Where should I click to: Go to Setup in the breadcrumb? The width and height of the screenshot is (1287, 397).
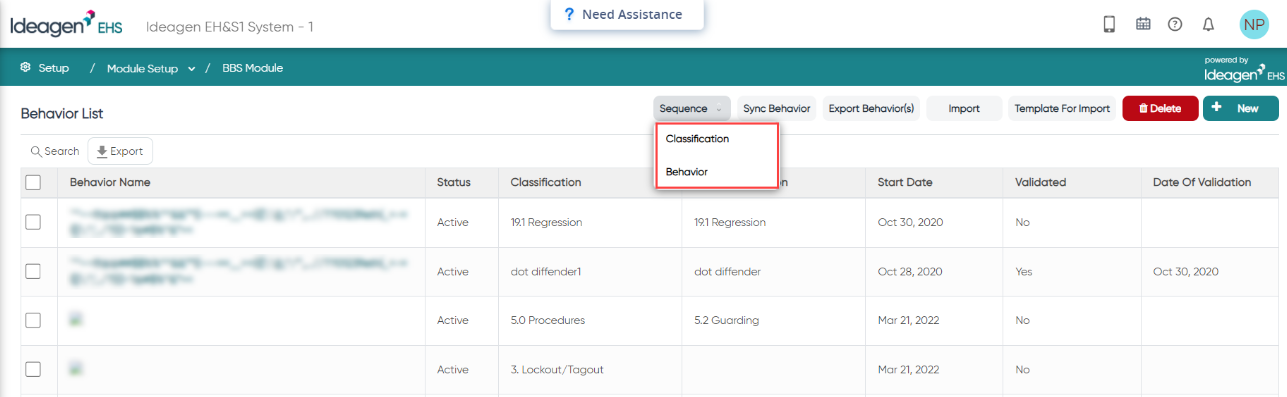pyautogui.click(x=54, y=68)
